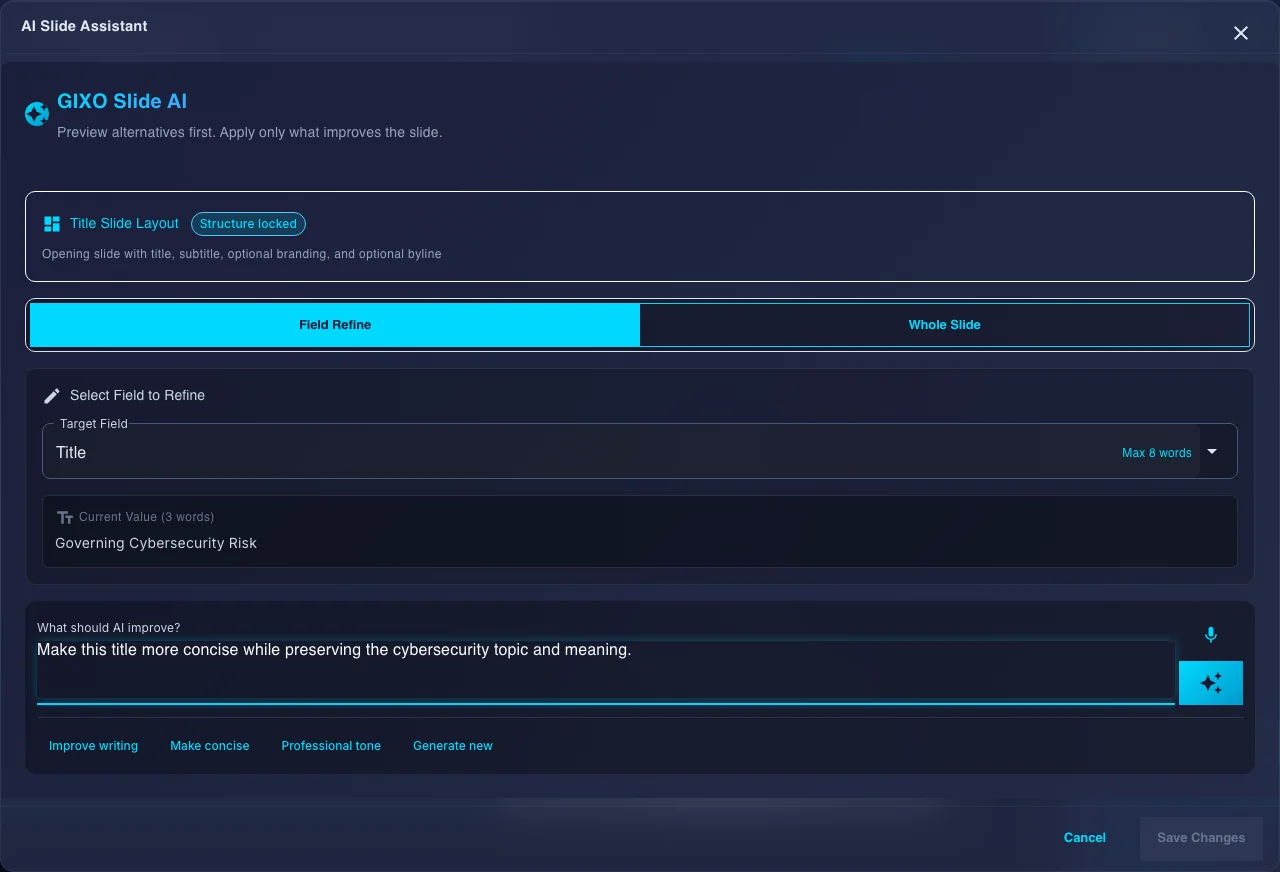Screen dimensions: 1280x872
Task: Click the Improve writing suggestion
Action: click(x=94, y=746)
